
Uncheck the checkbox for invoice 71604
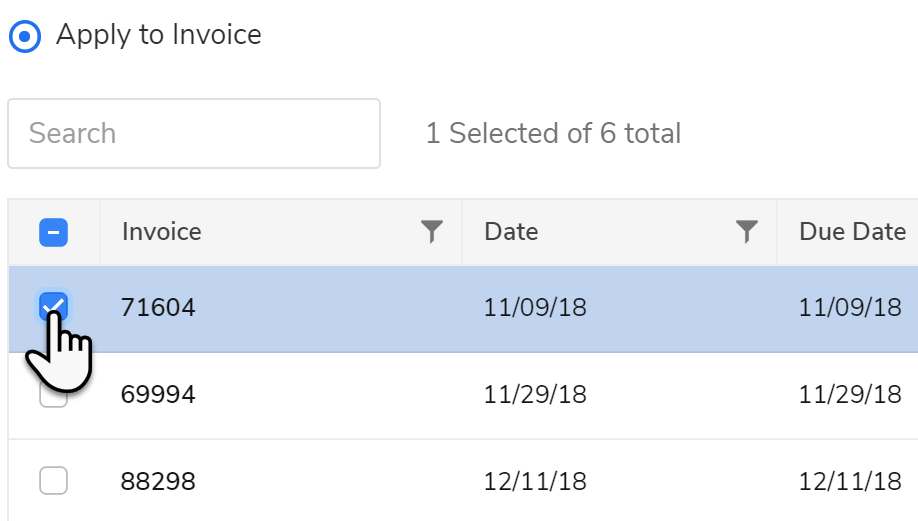point(53,306)
